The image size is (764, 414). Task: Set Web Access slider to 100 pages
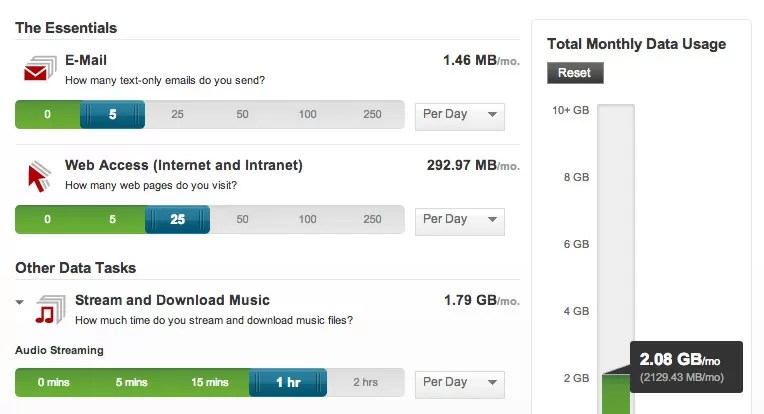pyautogui.click(x=307, y=219)
